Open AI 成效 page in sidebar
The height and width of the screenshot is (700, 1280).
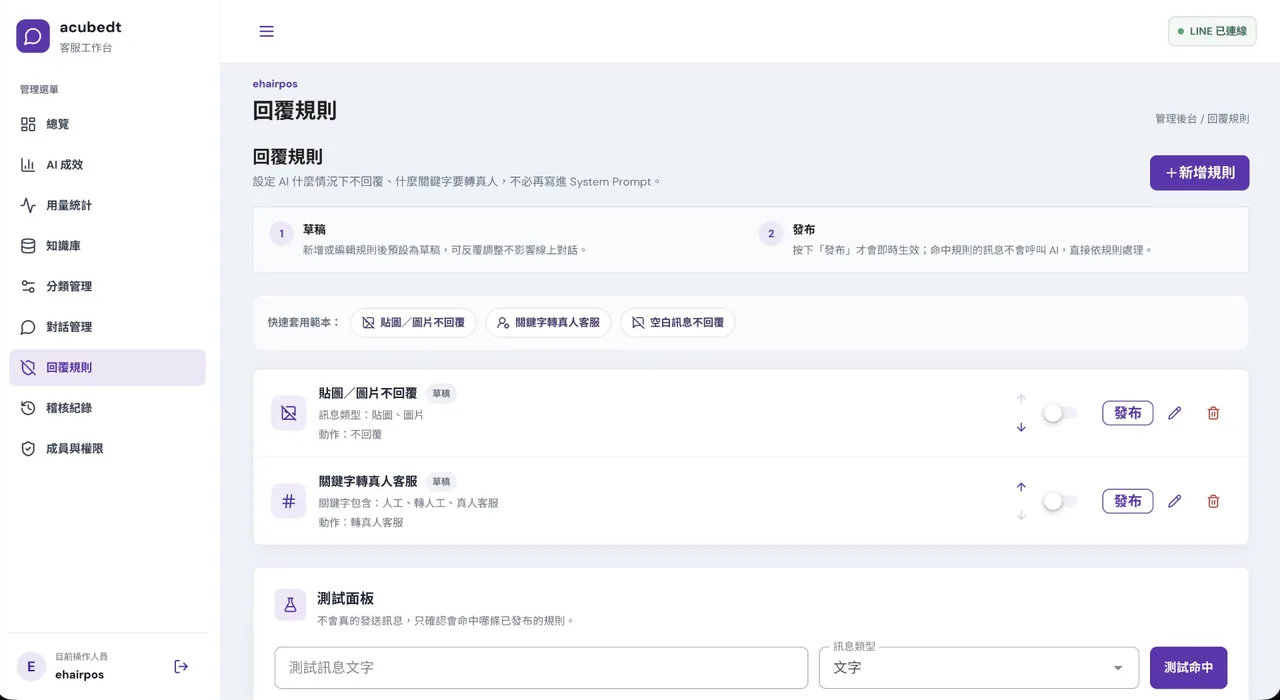click(x=107, y=165)
